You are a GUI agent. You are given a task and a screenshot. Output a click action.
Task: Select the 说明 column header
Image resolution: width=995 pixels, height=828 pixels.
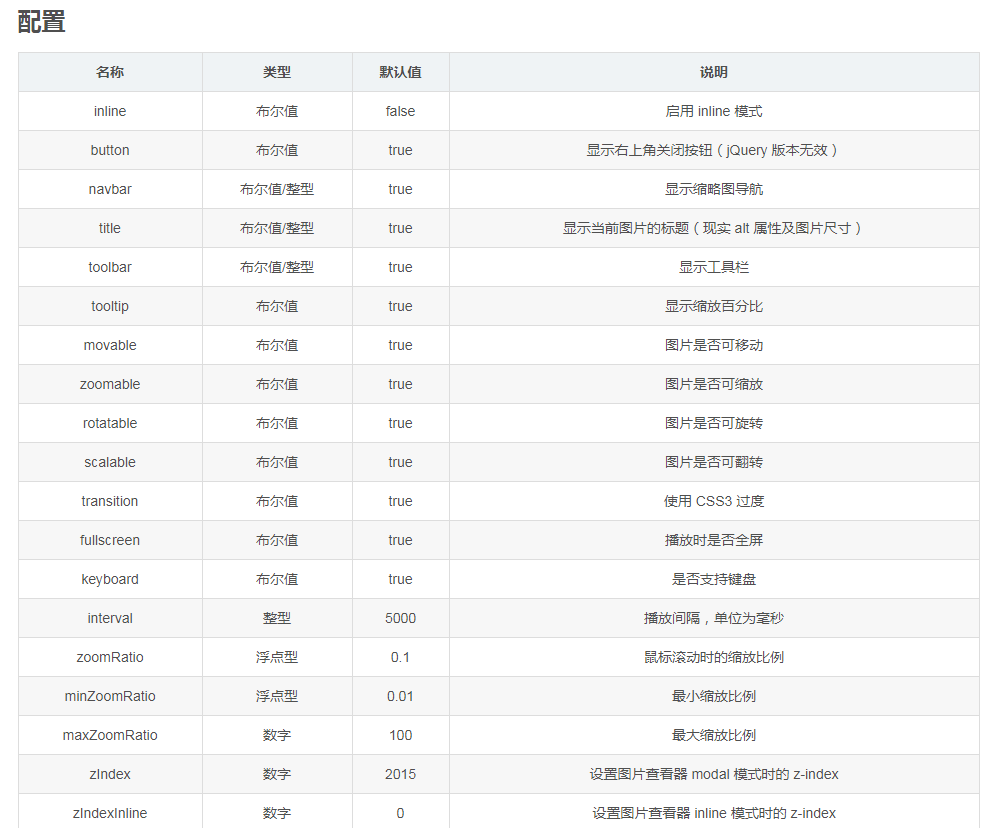coord(714,72)
